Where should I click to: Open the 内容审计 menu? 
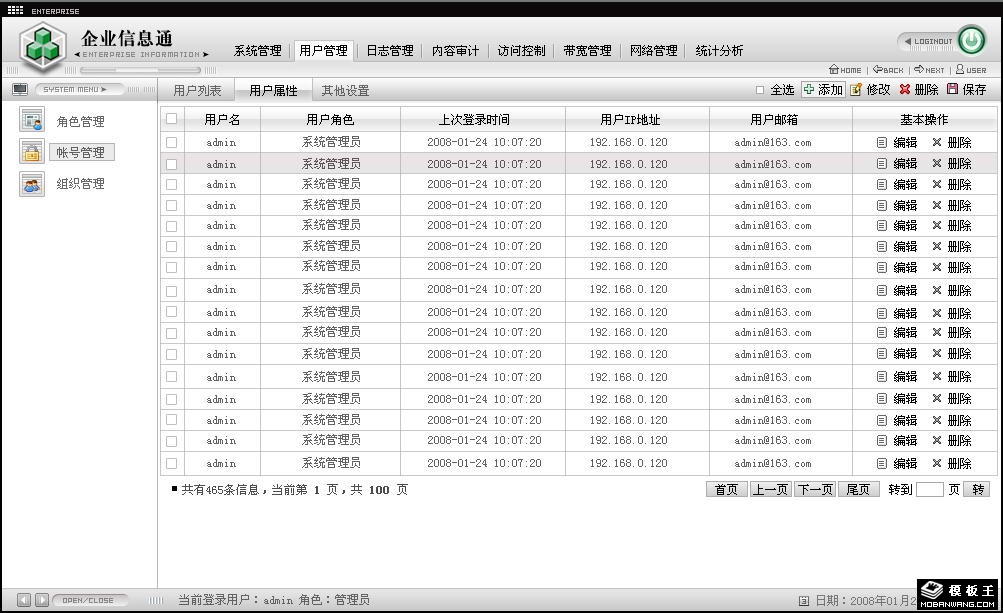click(x=455, y=51)
